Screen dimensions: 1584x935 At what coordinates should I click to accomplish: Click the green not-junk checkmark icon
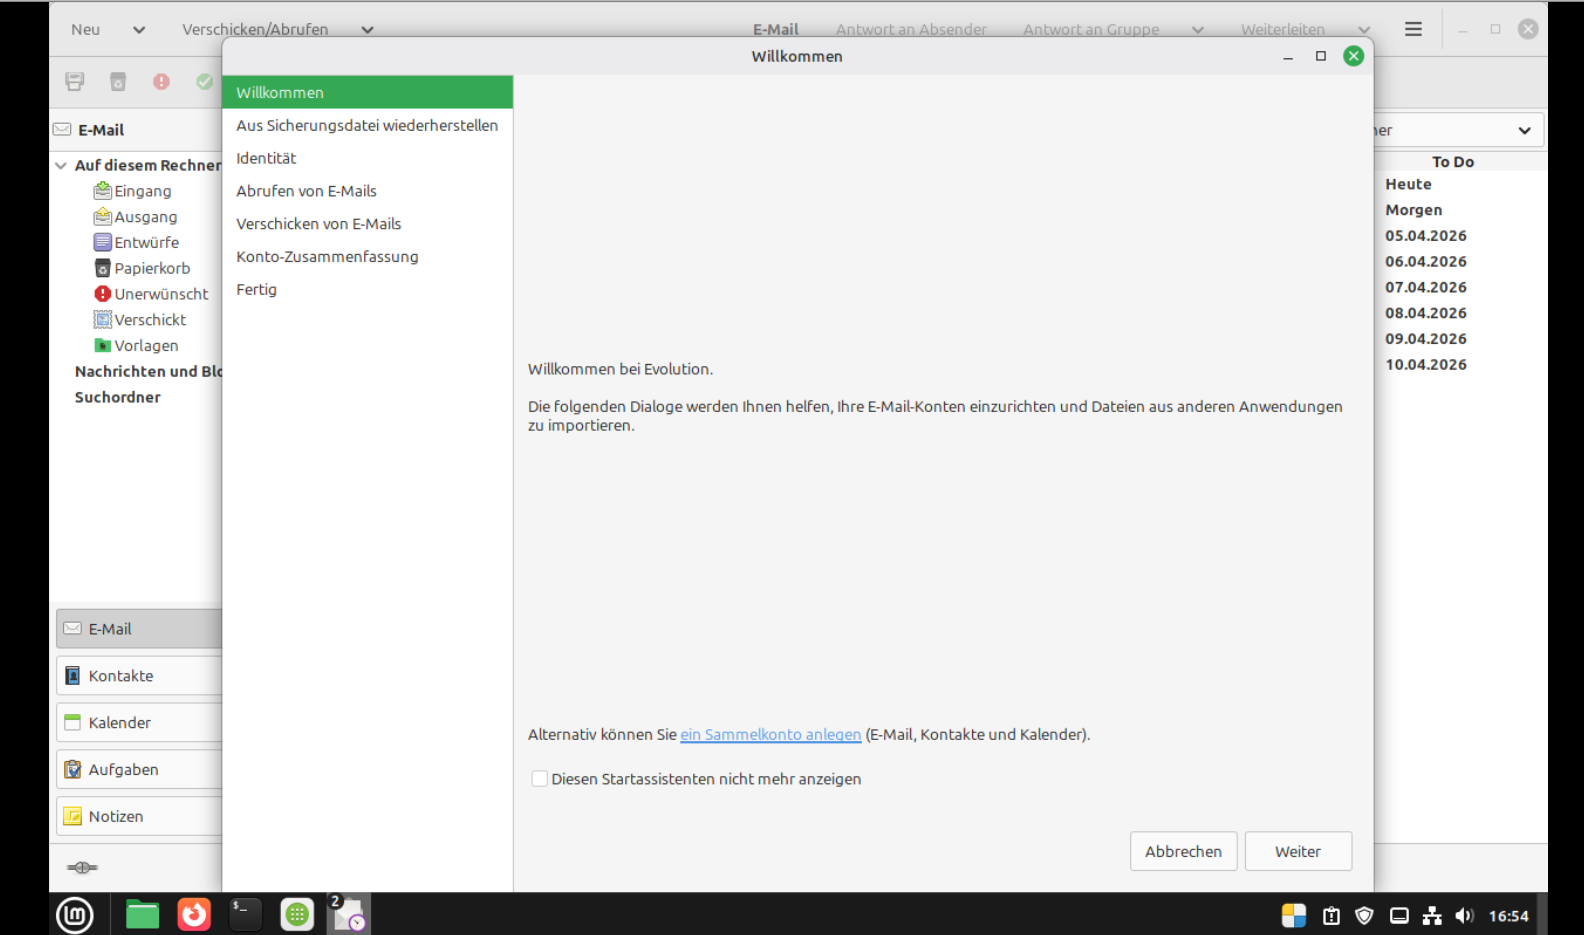tap(205, 82)
